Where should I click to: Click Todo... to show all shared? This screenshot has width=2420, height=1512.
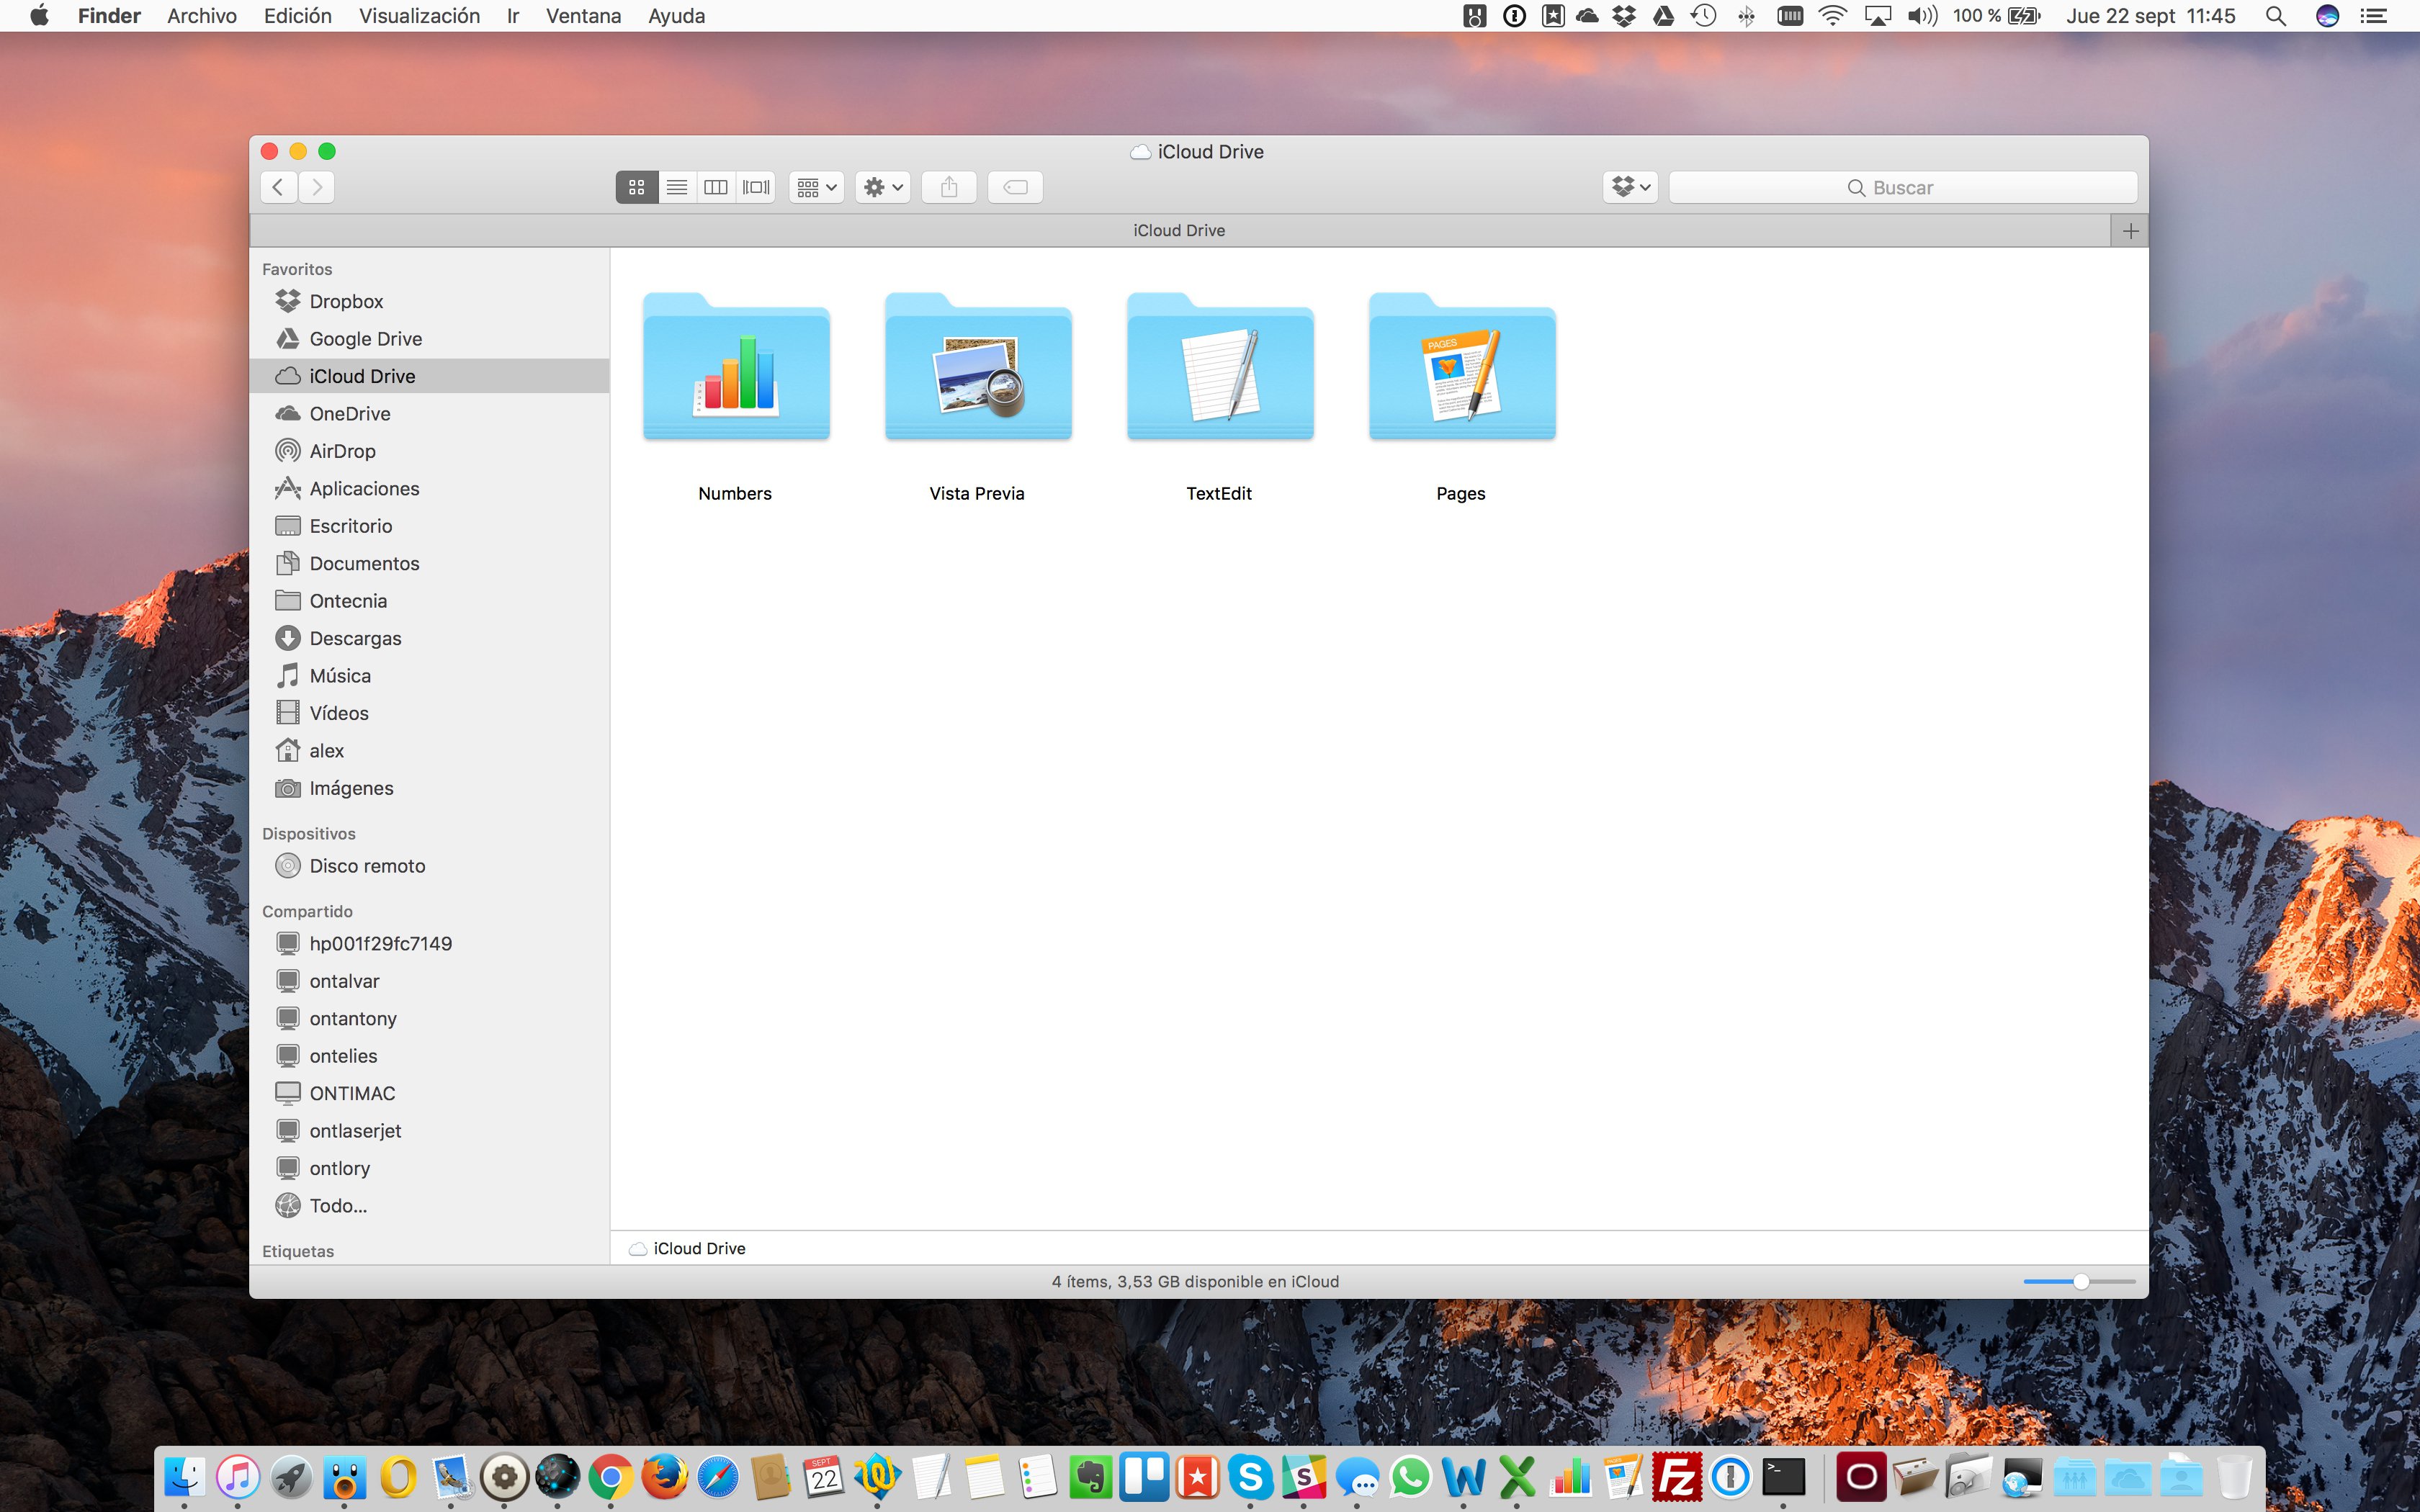pyautogui.click(x=429, y=1206)
